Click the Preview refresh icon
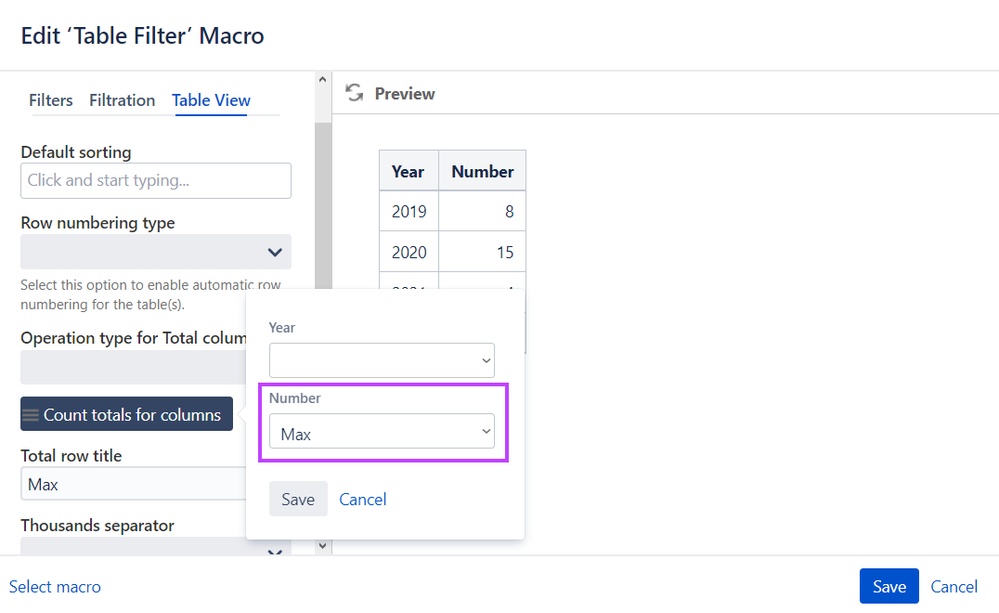The width and height of the screenshot is (999, 613). tap(354, 93)
